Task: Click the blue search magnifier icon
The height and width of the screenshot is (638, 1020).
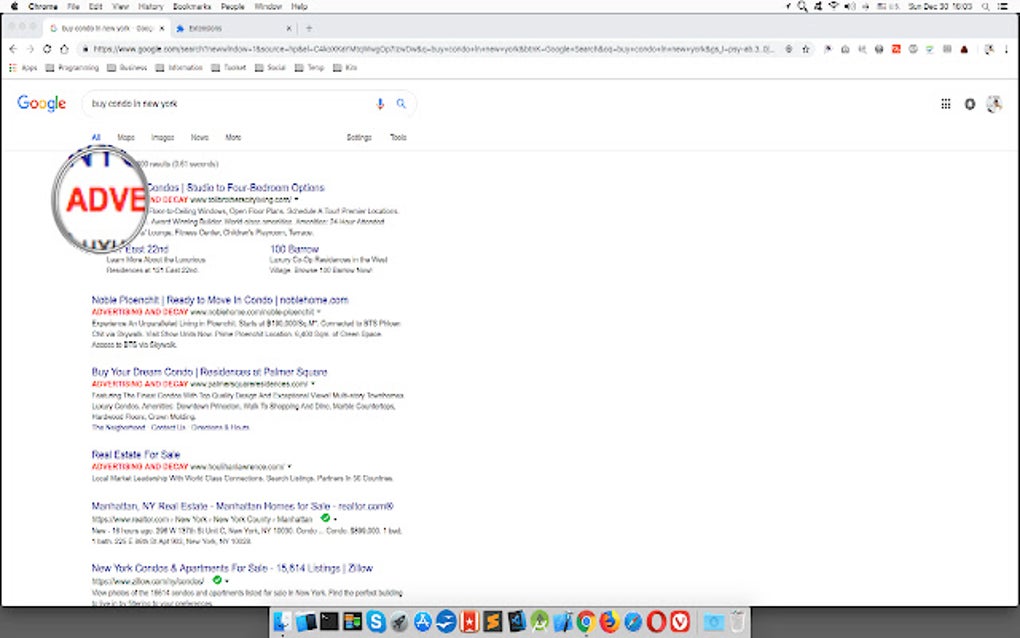Action: pyautogui.click(x=401, y=103)
